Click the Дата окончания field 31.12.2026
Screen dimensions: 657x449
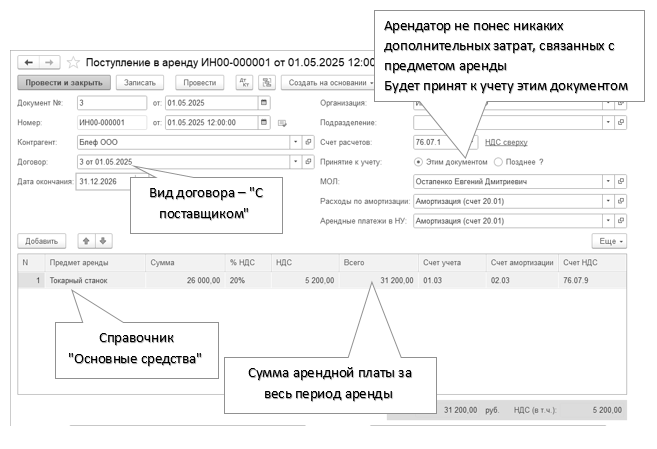[x=105, y=181]
